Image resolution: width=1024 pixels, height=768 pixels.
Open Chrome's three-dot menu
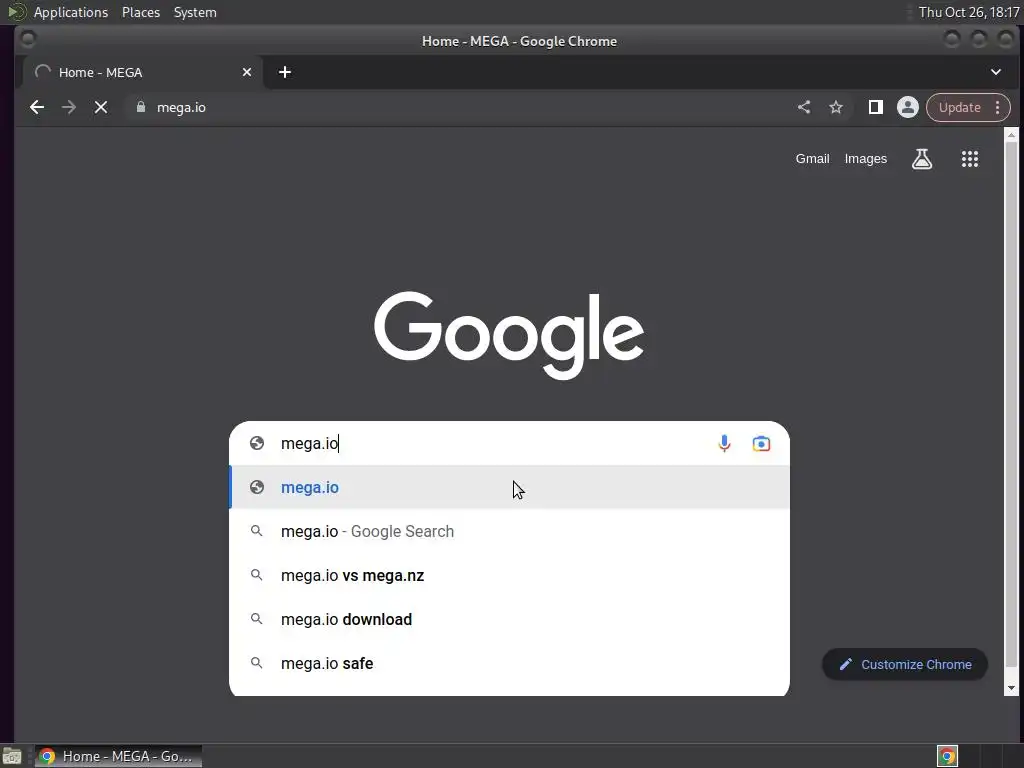[997, 107]
